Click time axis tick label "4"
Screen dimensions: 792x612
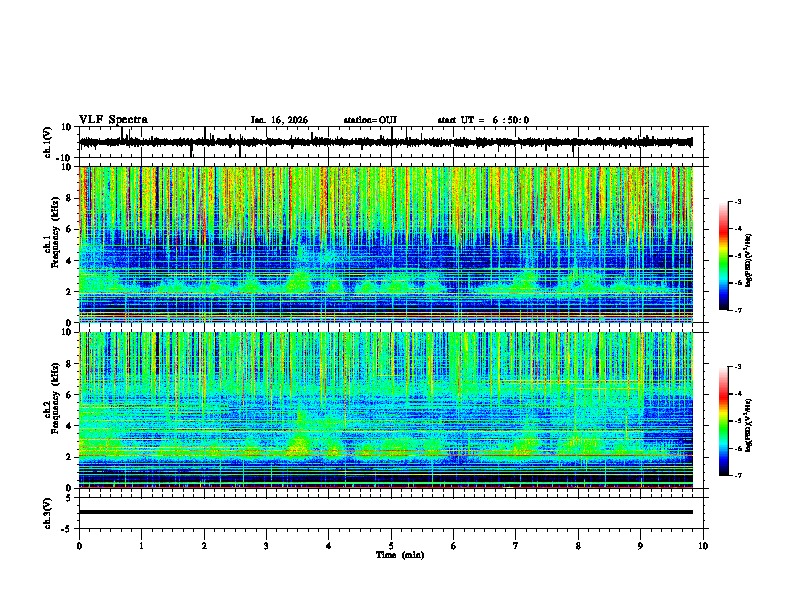[x=329, y=546]
